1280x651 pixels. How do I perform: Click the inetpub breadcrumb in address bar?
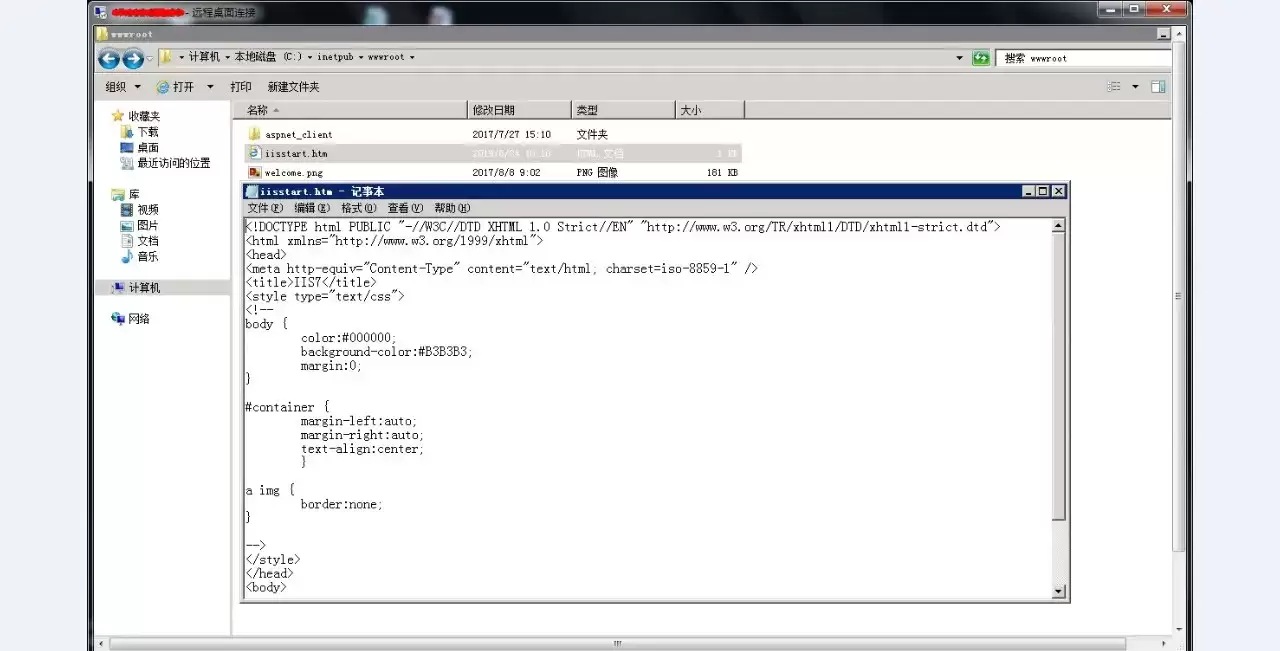(336, 58)
